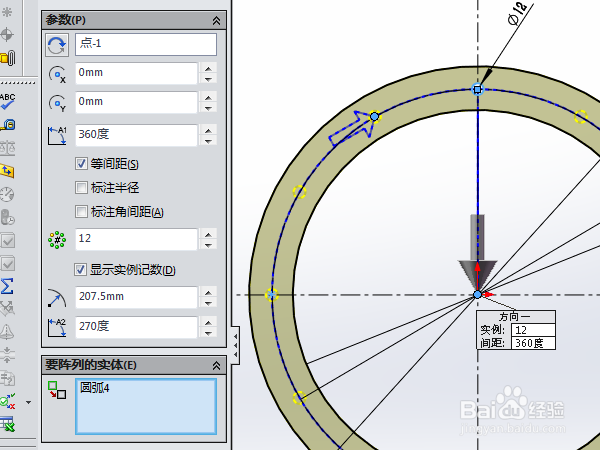Decrease the instance count of 12
Screen dimensions: 600x450
coord(208,245)
